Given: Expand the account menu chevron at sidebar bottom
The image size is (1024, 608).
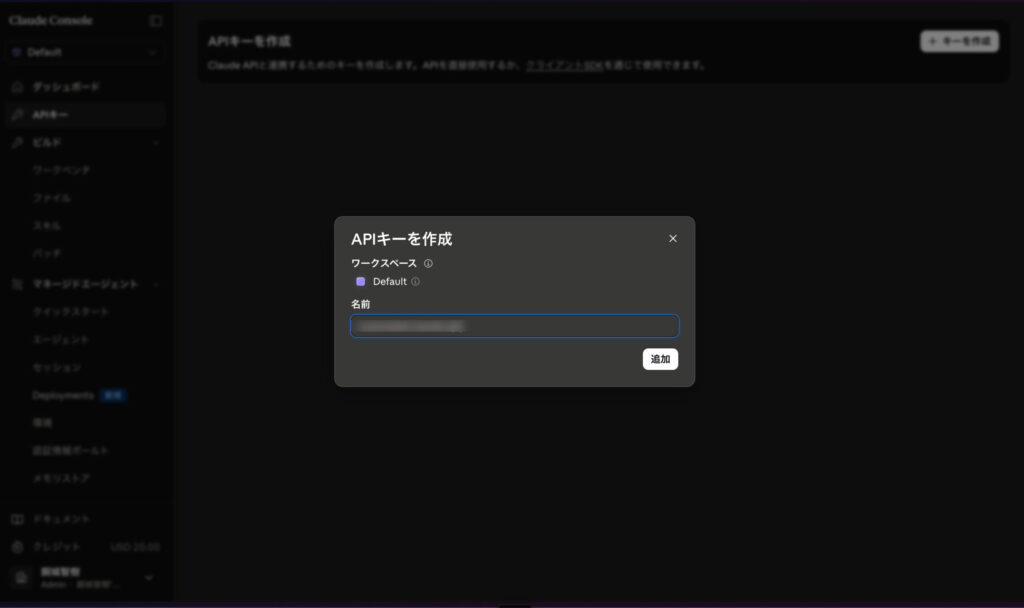Looking at the screenshot, I should click(x=149, y=578).
